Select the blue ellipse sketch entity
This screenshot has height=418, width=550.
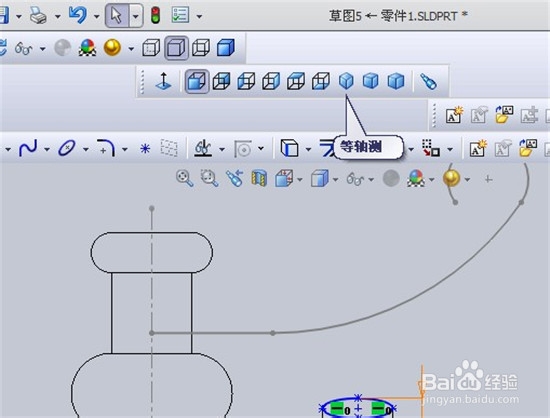click(x=358, y=407)
